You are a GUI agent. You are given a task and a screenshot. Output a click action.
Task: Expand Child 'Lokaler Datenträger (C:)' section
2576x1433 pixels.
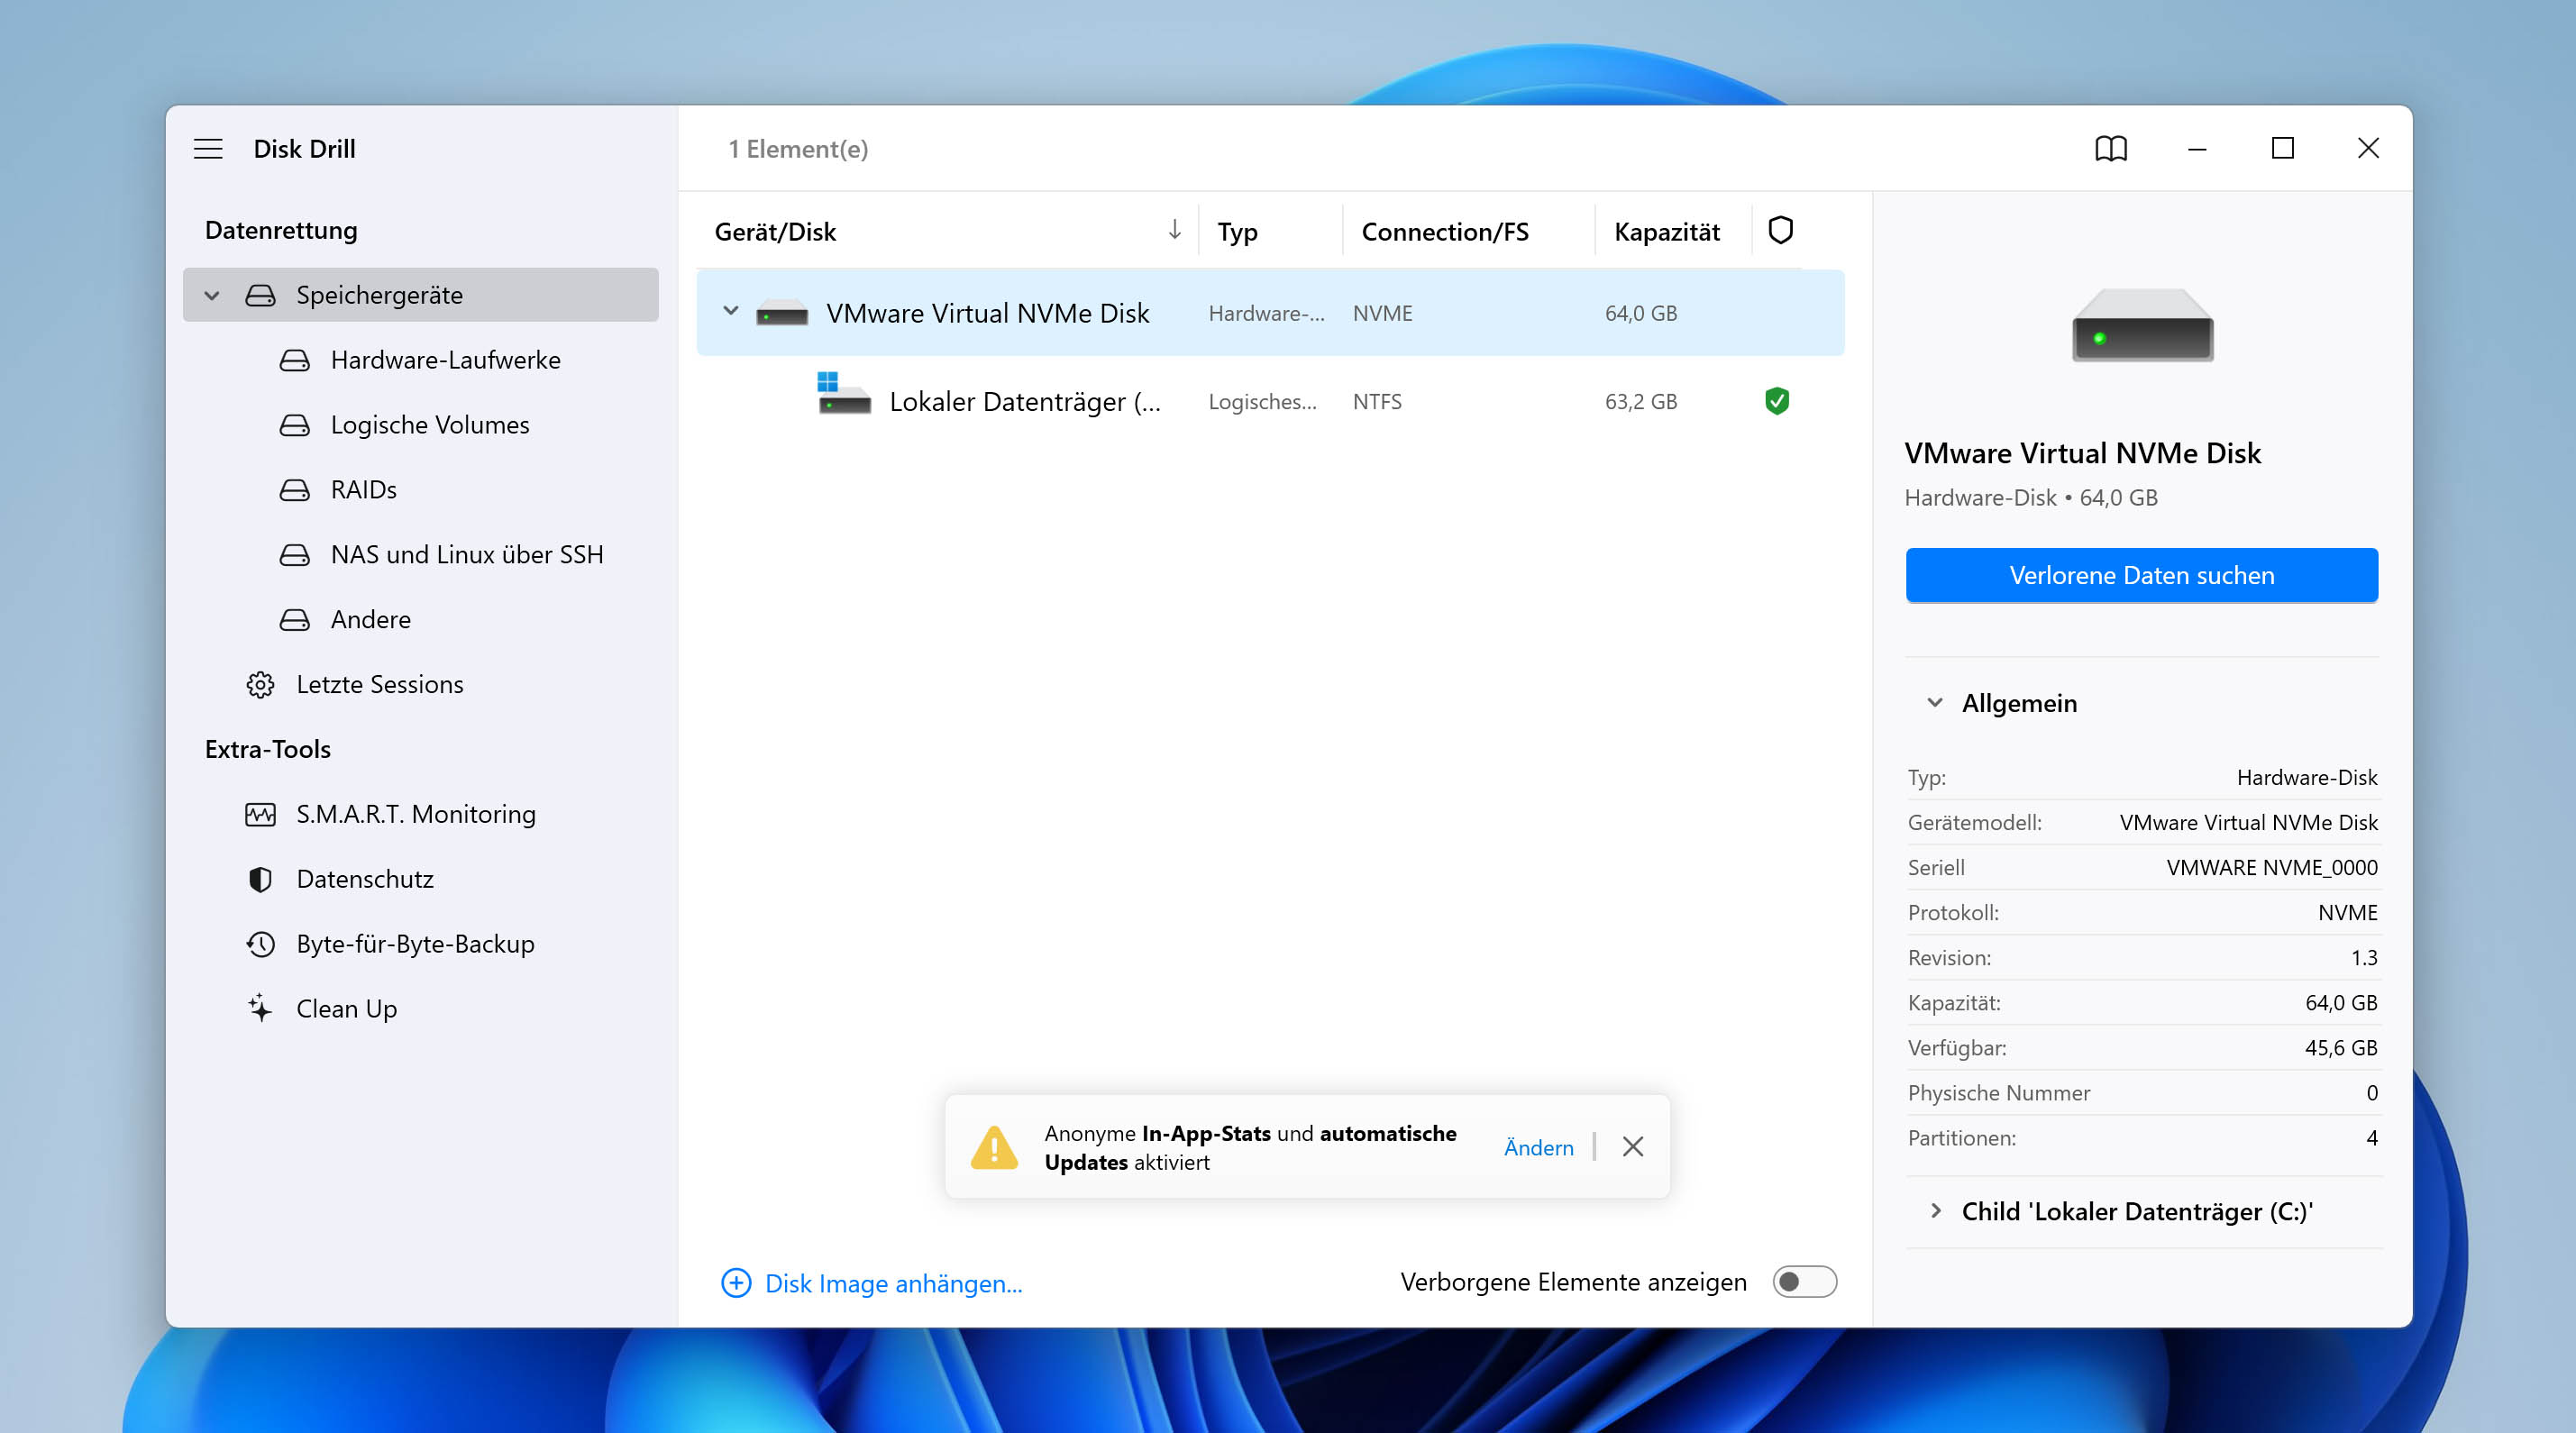1935,1211
